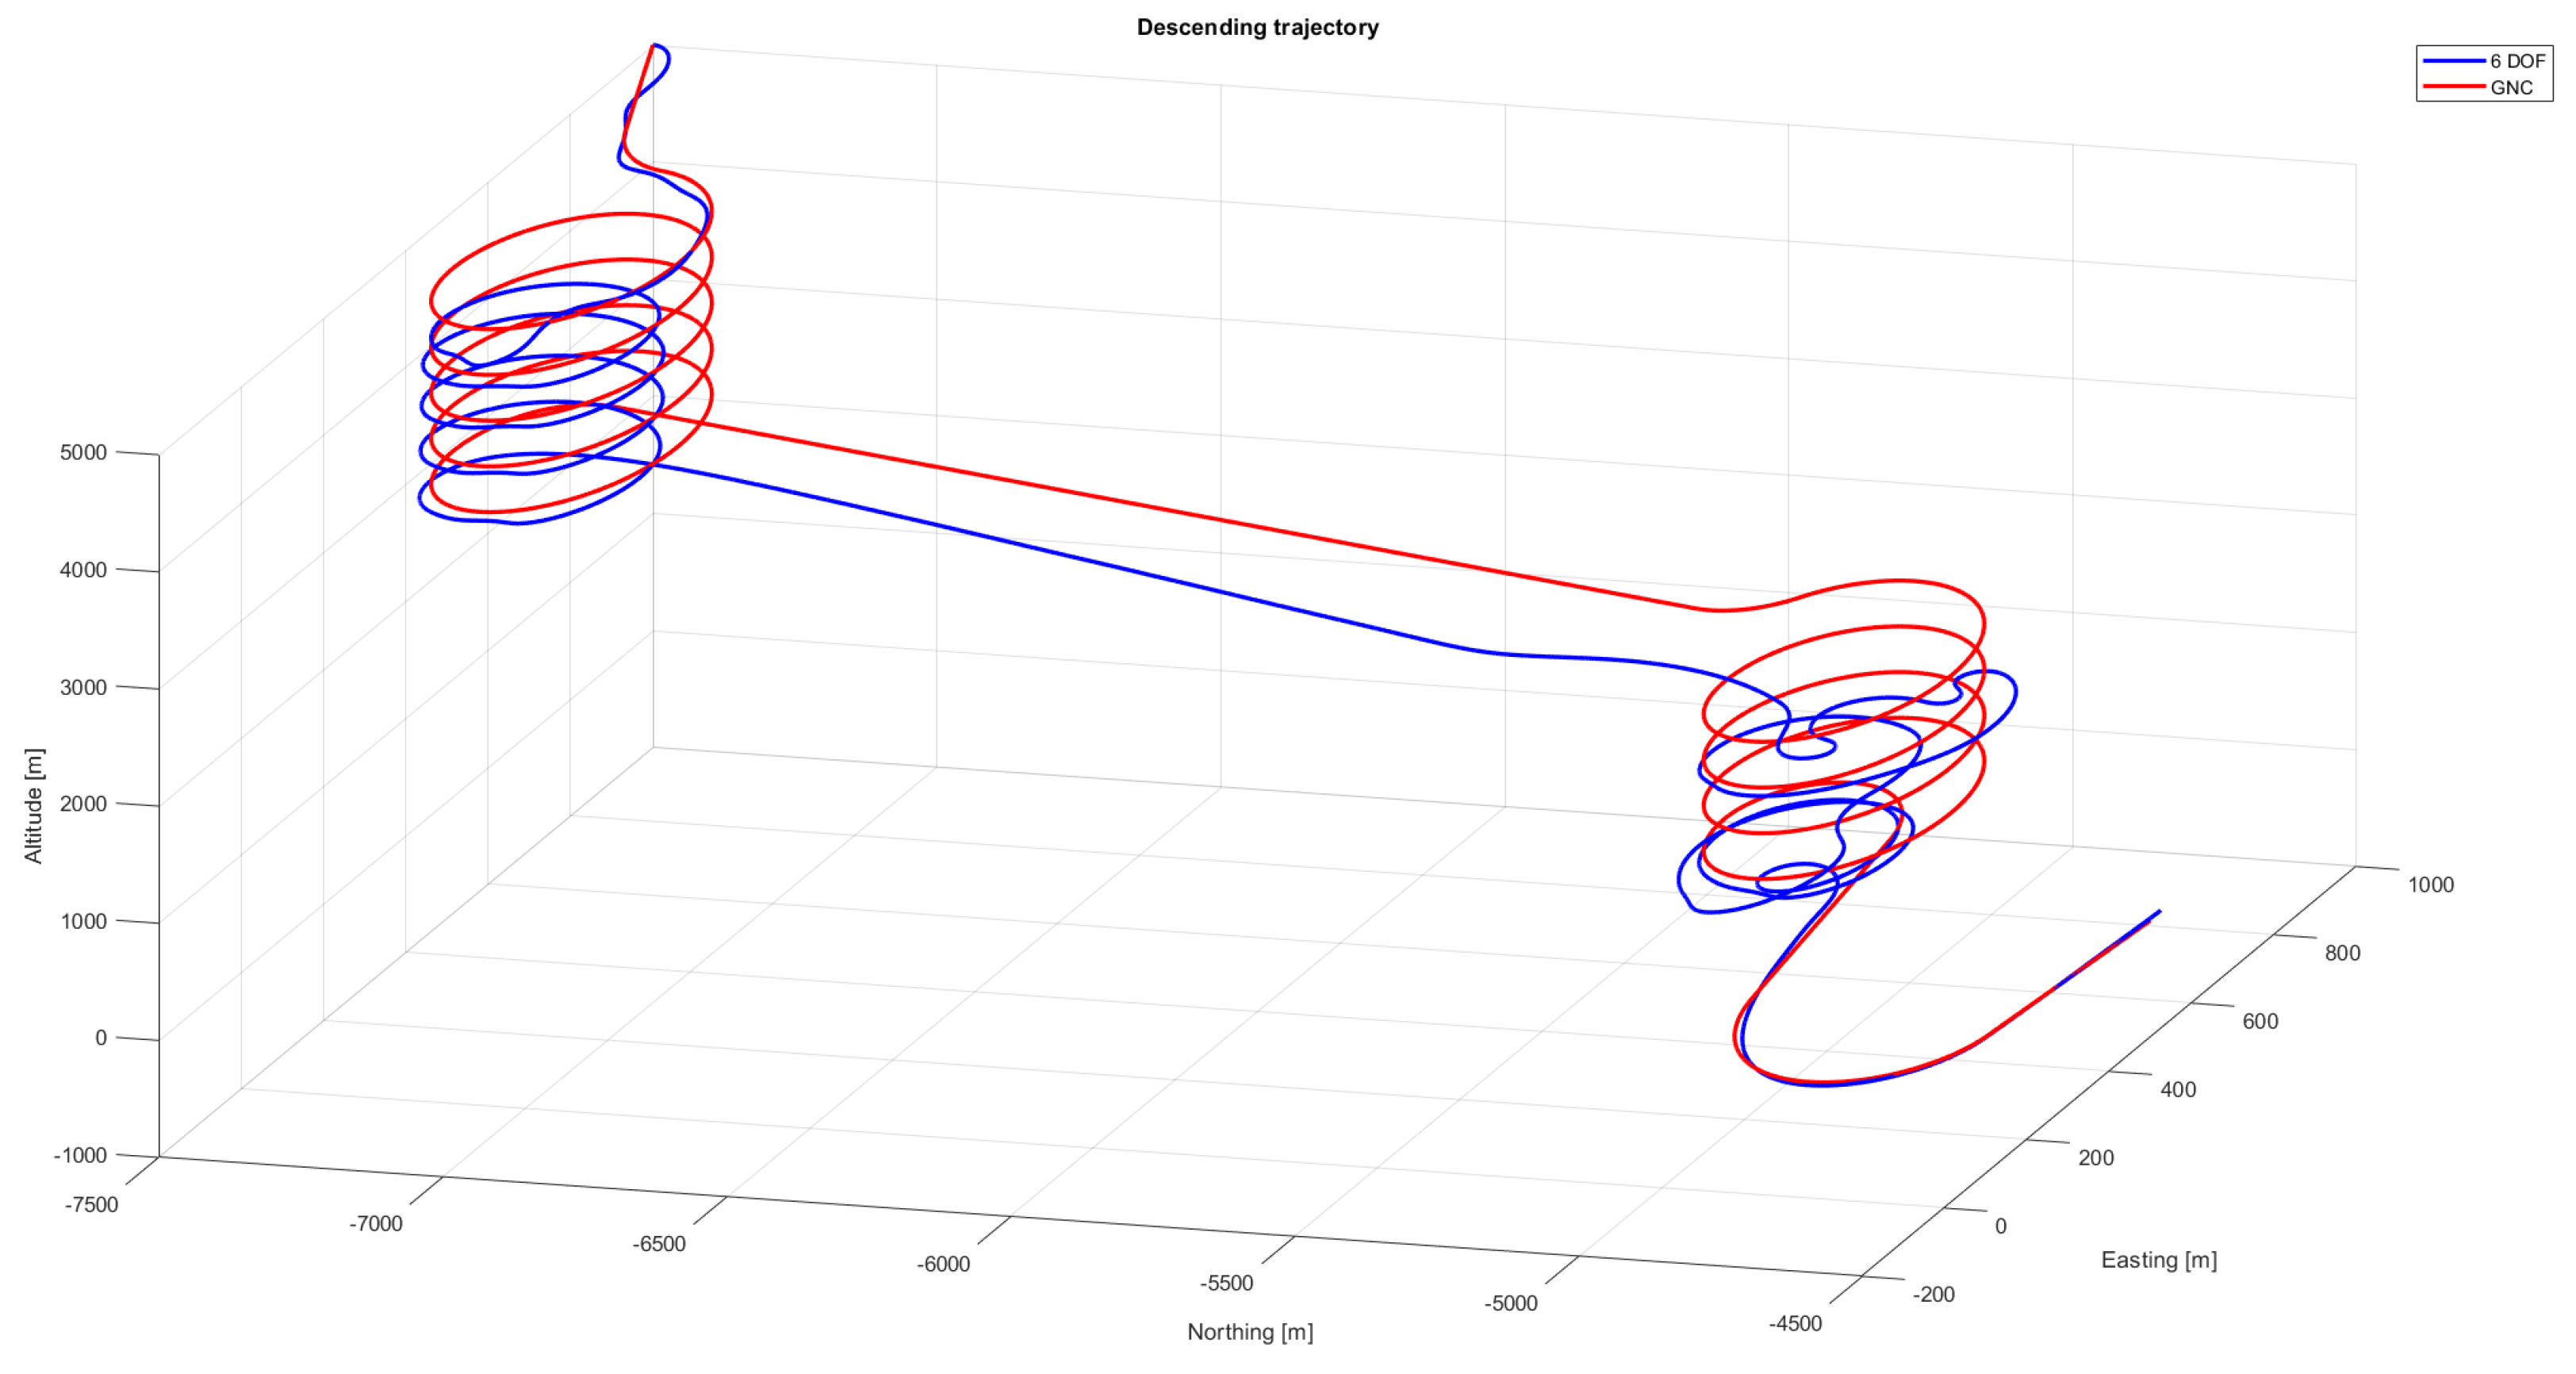Click the blue line sample in legend

(x=2453, y=61)
